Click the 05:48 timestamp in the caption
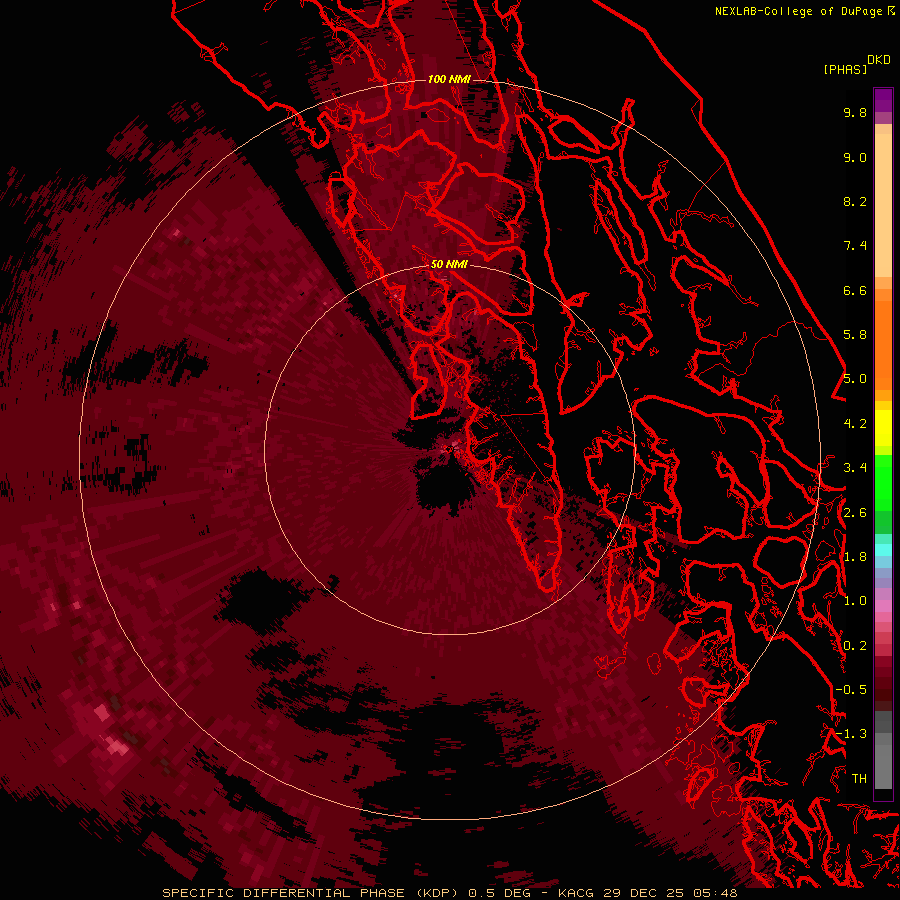Viewport: 900px width, 900px height. click(715, 893)
